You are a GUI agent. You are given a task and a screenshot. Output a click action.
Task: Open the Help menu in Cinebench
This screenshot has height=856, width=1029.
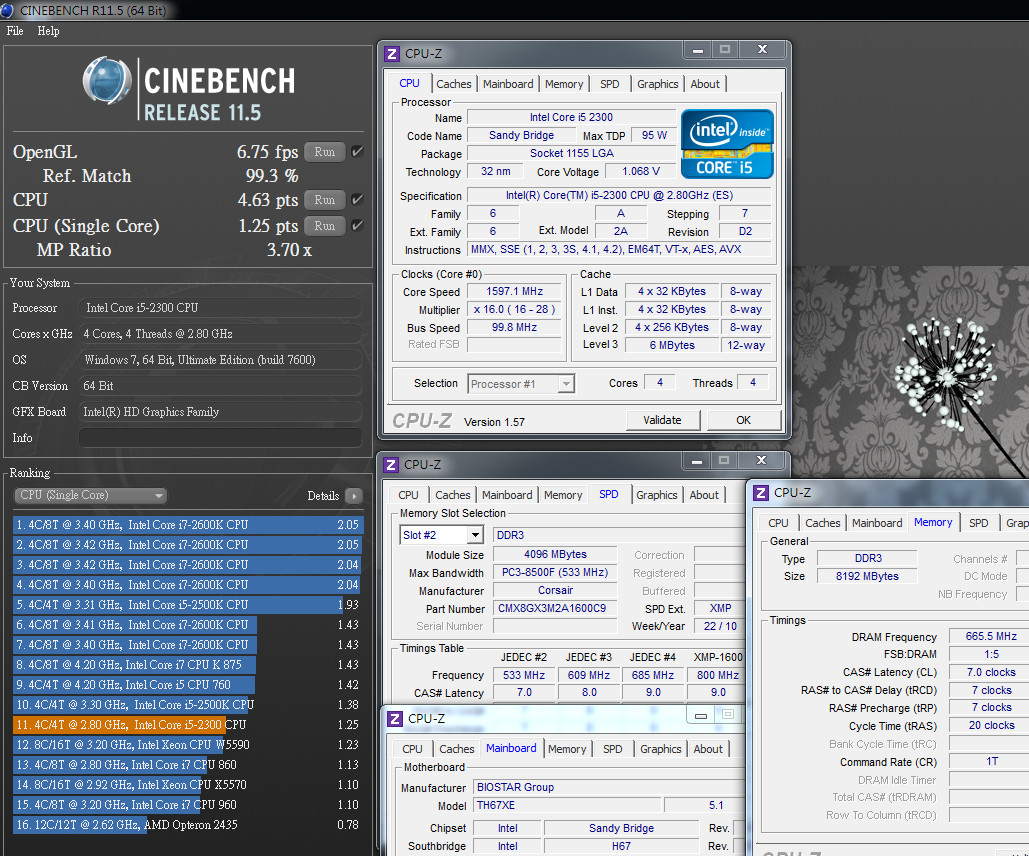48,31
